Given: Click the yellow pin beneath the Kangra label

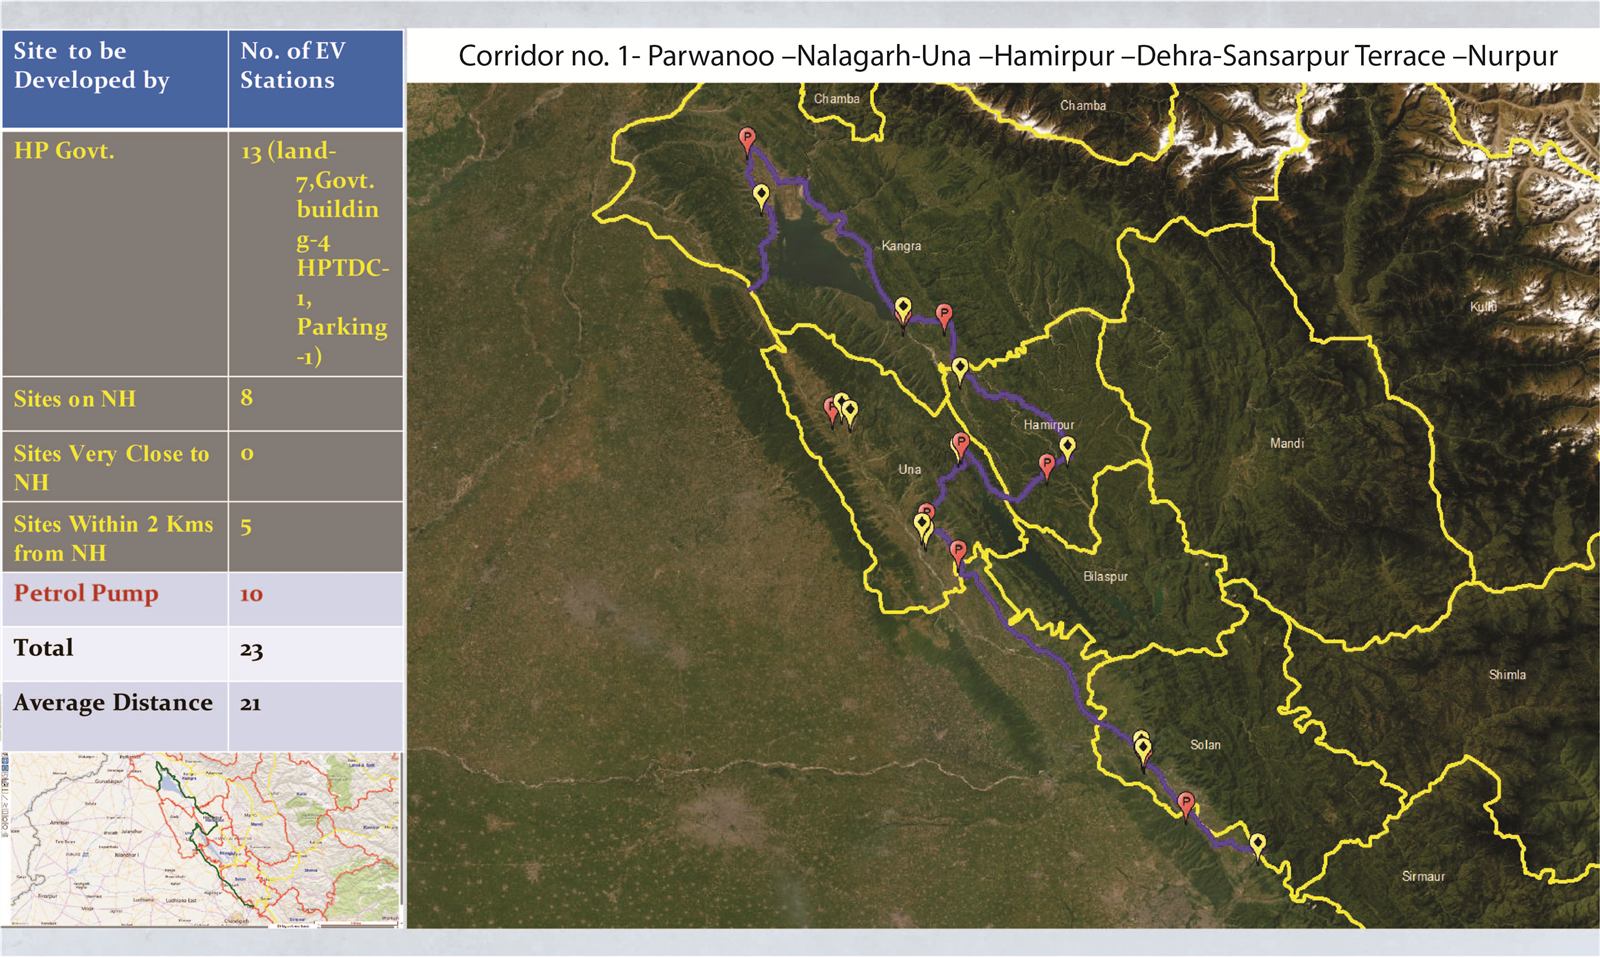Looking at the screenshot, I should pos(903,311).
